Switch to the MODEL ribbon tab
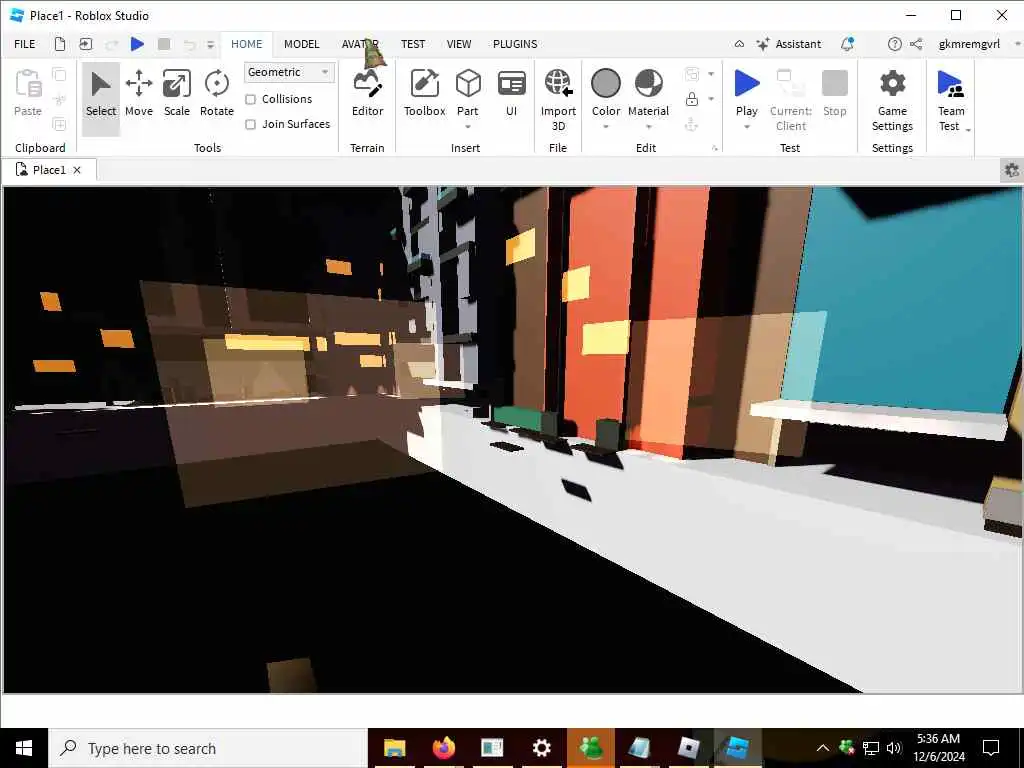Screen dimensions: 1024x768 [301, 44]
